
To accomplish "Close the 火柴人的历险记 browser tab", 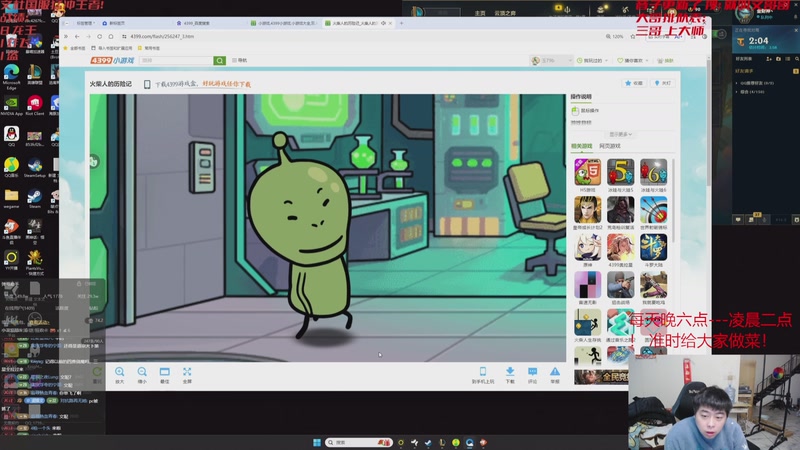I will coord(390,23).
